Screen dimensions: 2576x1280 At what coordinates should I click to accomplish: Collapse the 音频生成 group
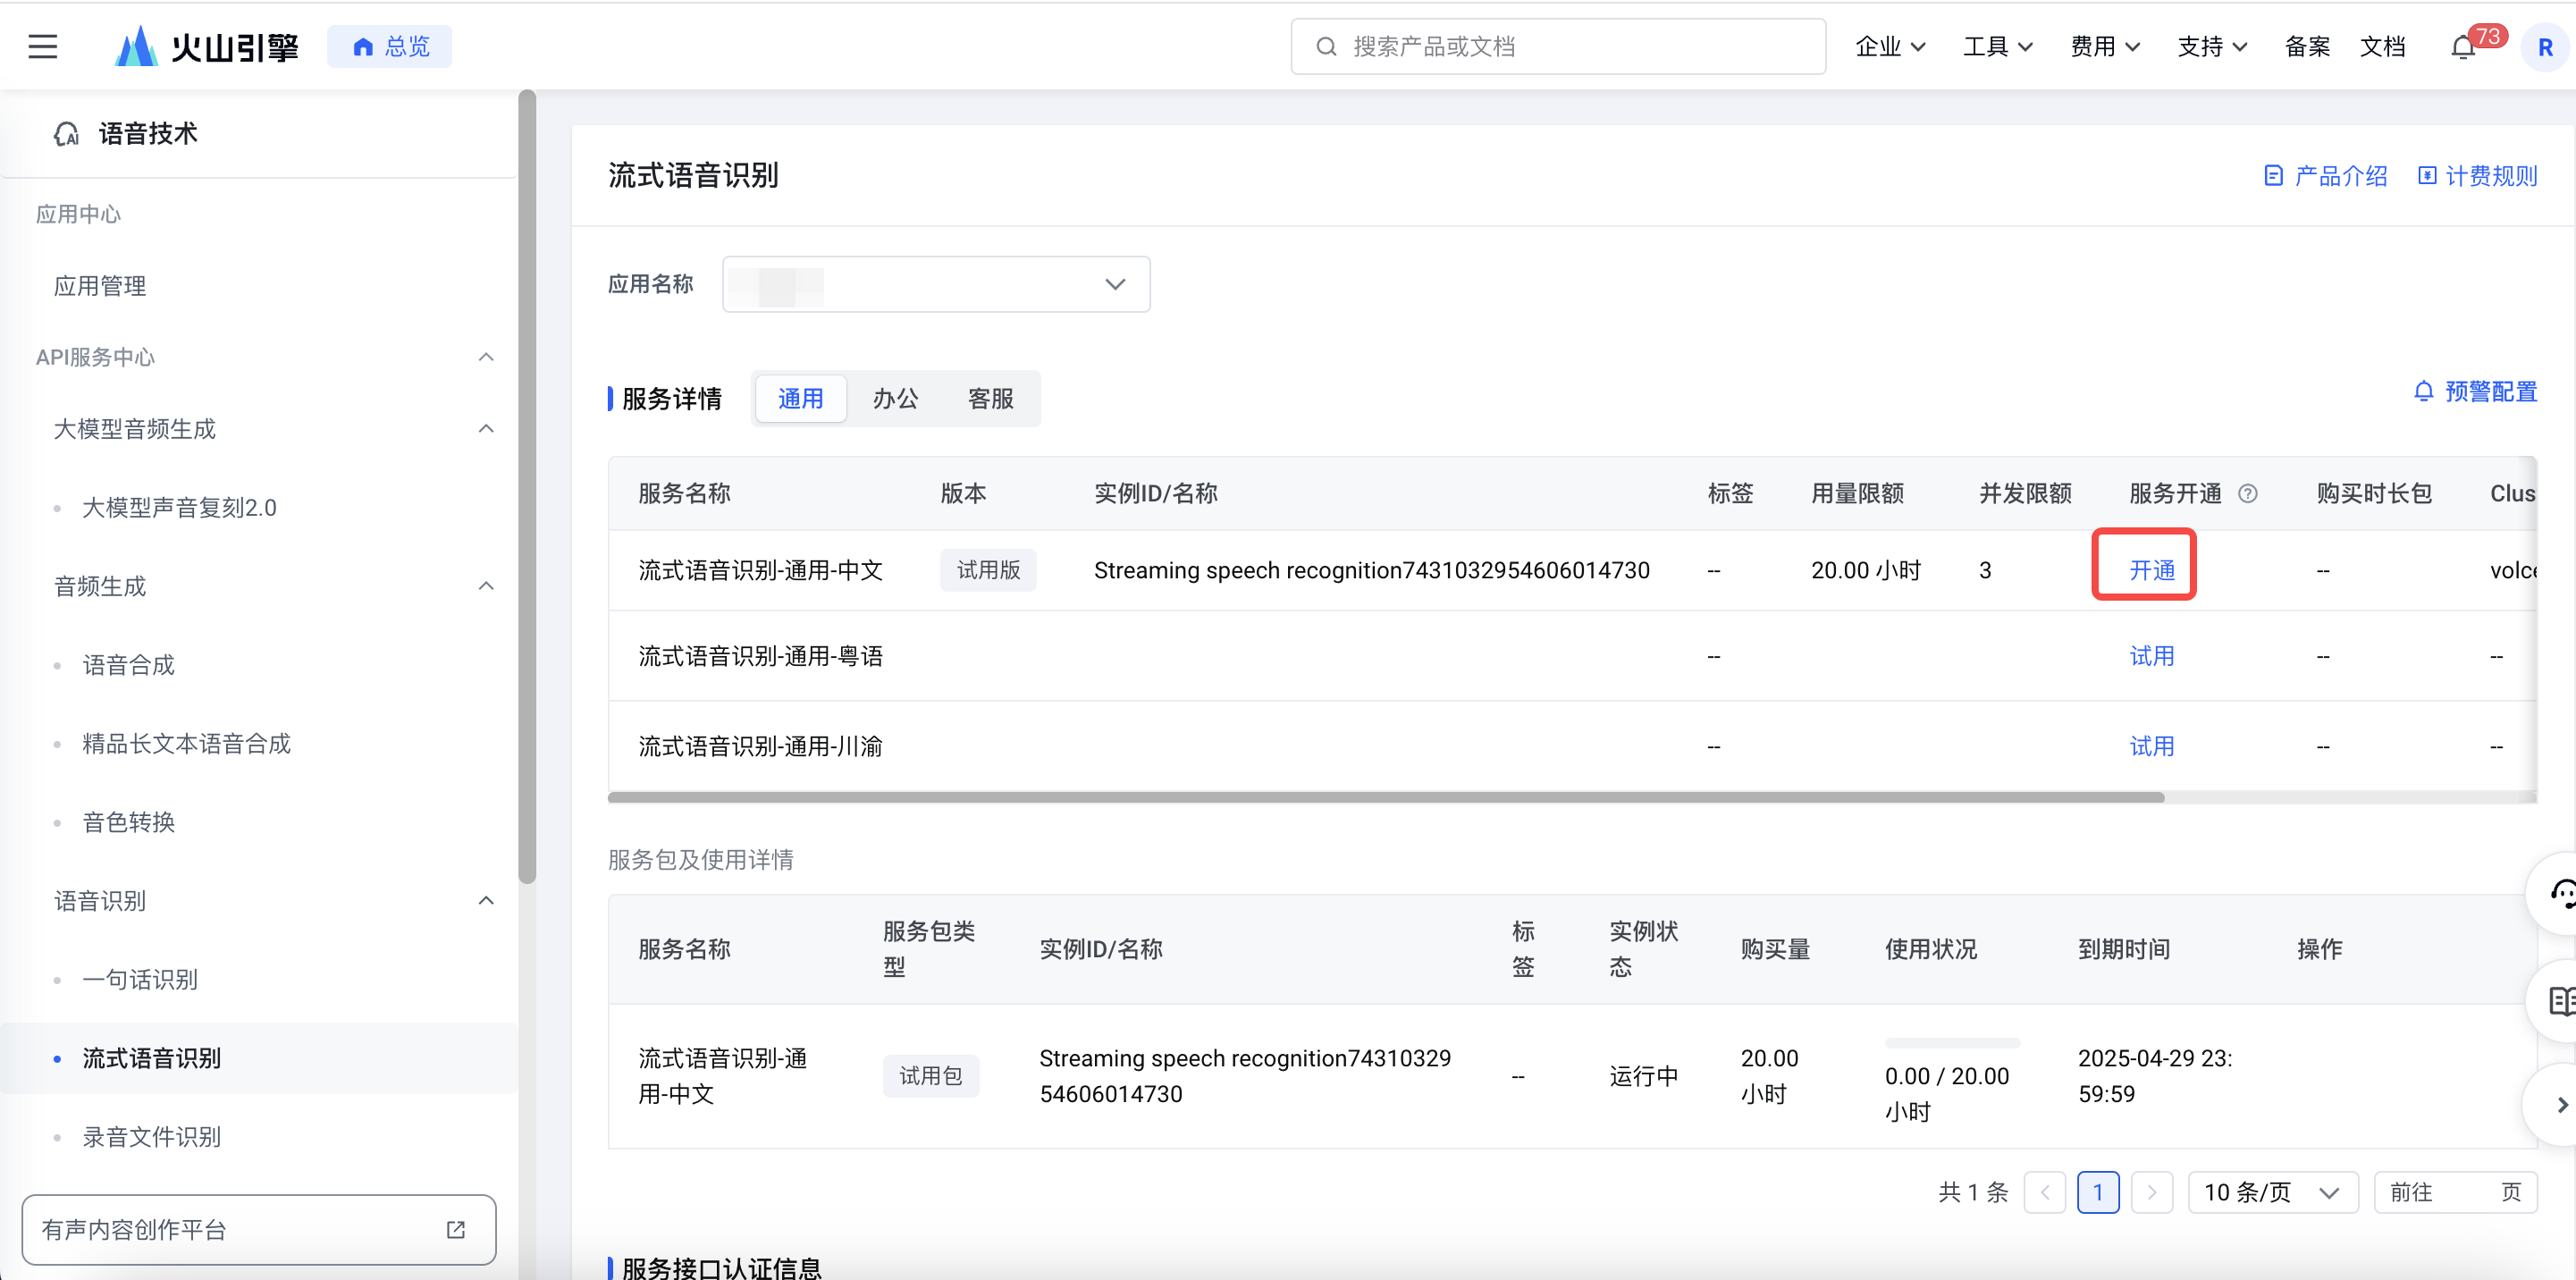486,586
